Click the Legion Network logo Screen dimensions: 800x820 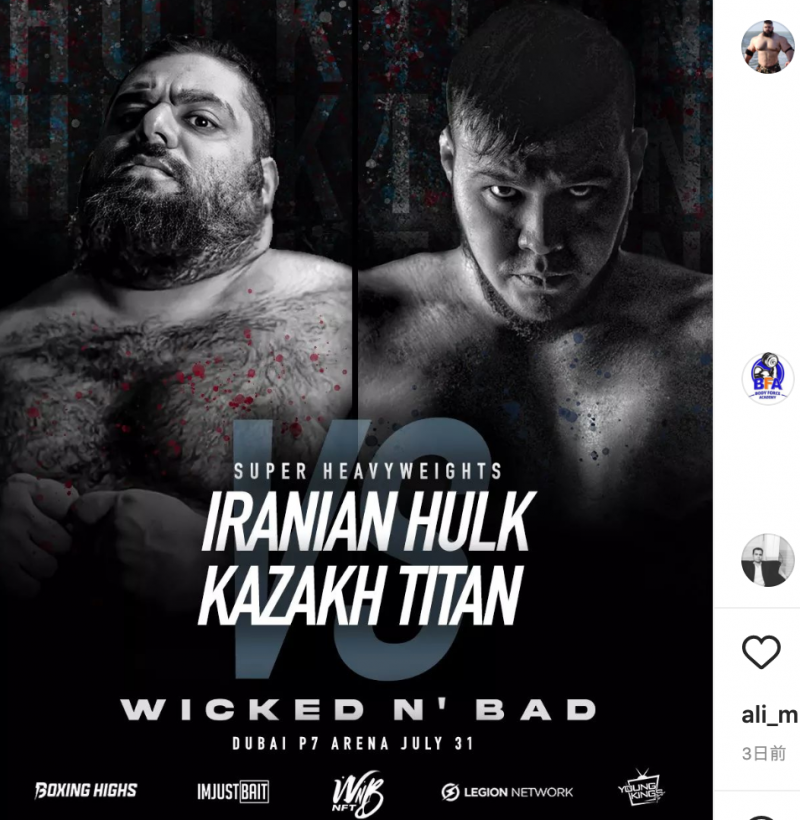507,792
